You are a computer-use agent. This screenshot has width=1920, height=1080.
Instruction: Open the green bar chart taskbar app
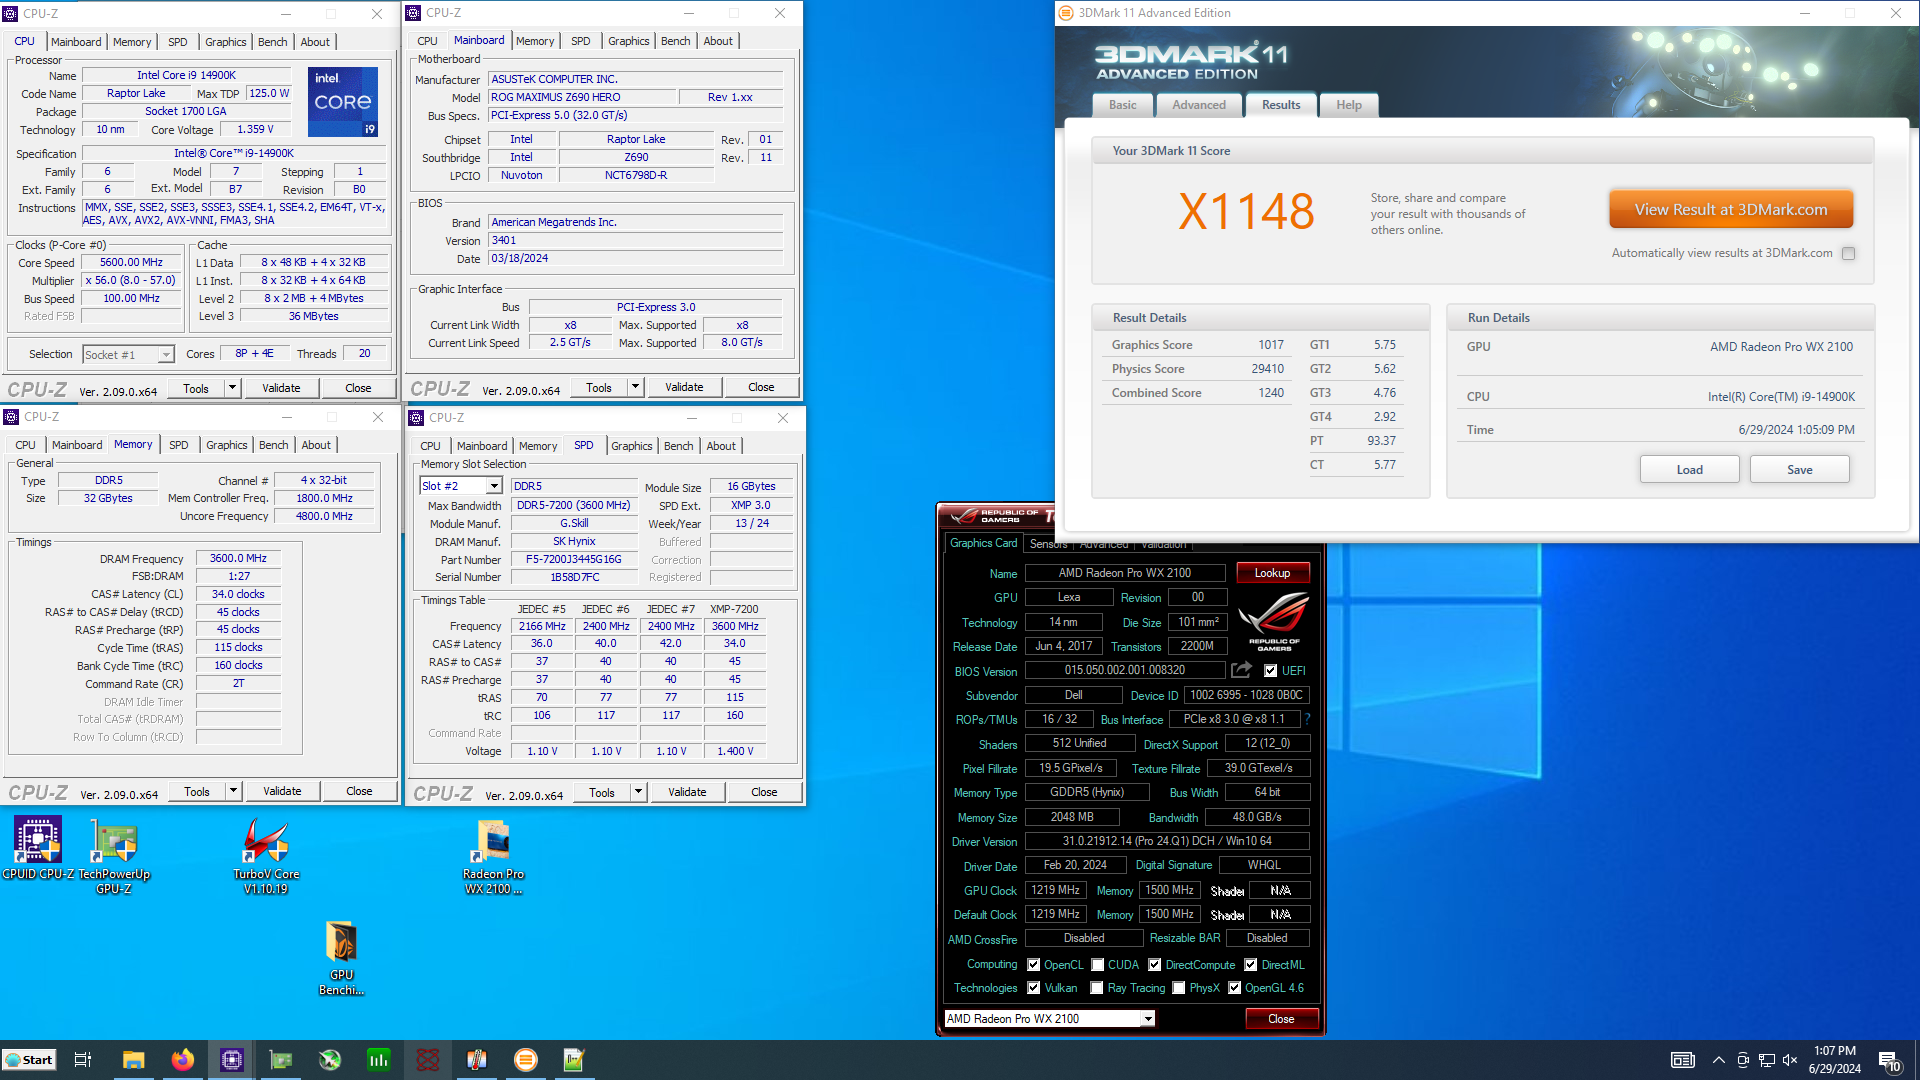(379, 1060)
